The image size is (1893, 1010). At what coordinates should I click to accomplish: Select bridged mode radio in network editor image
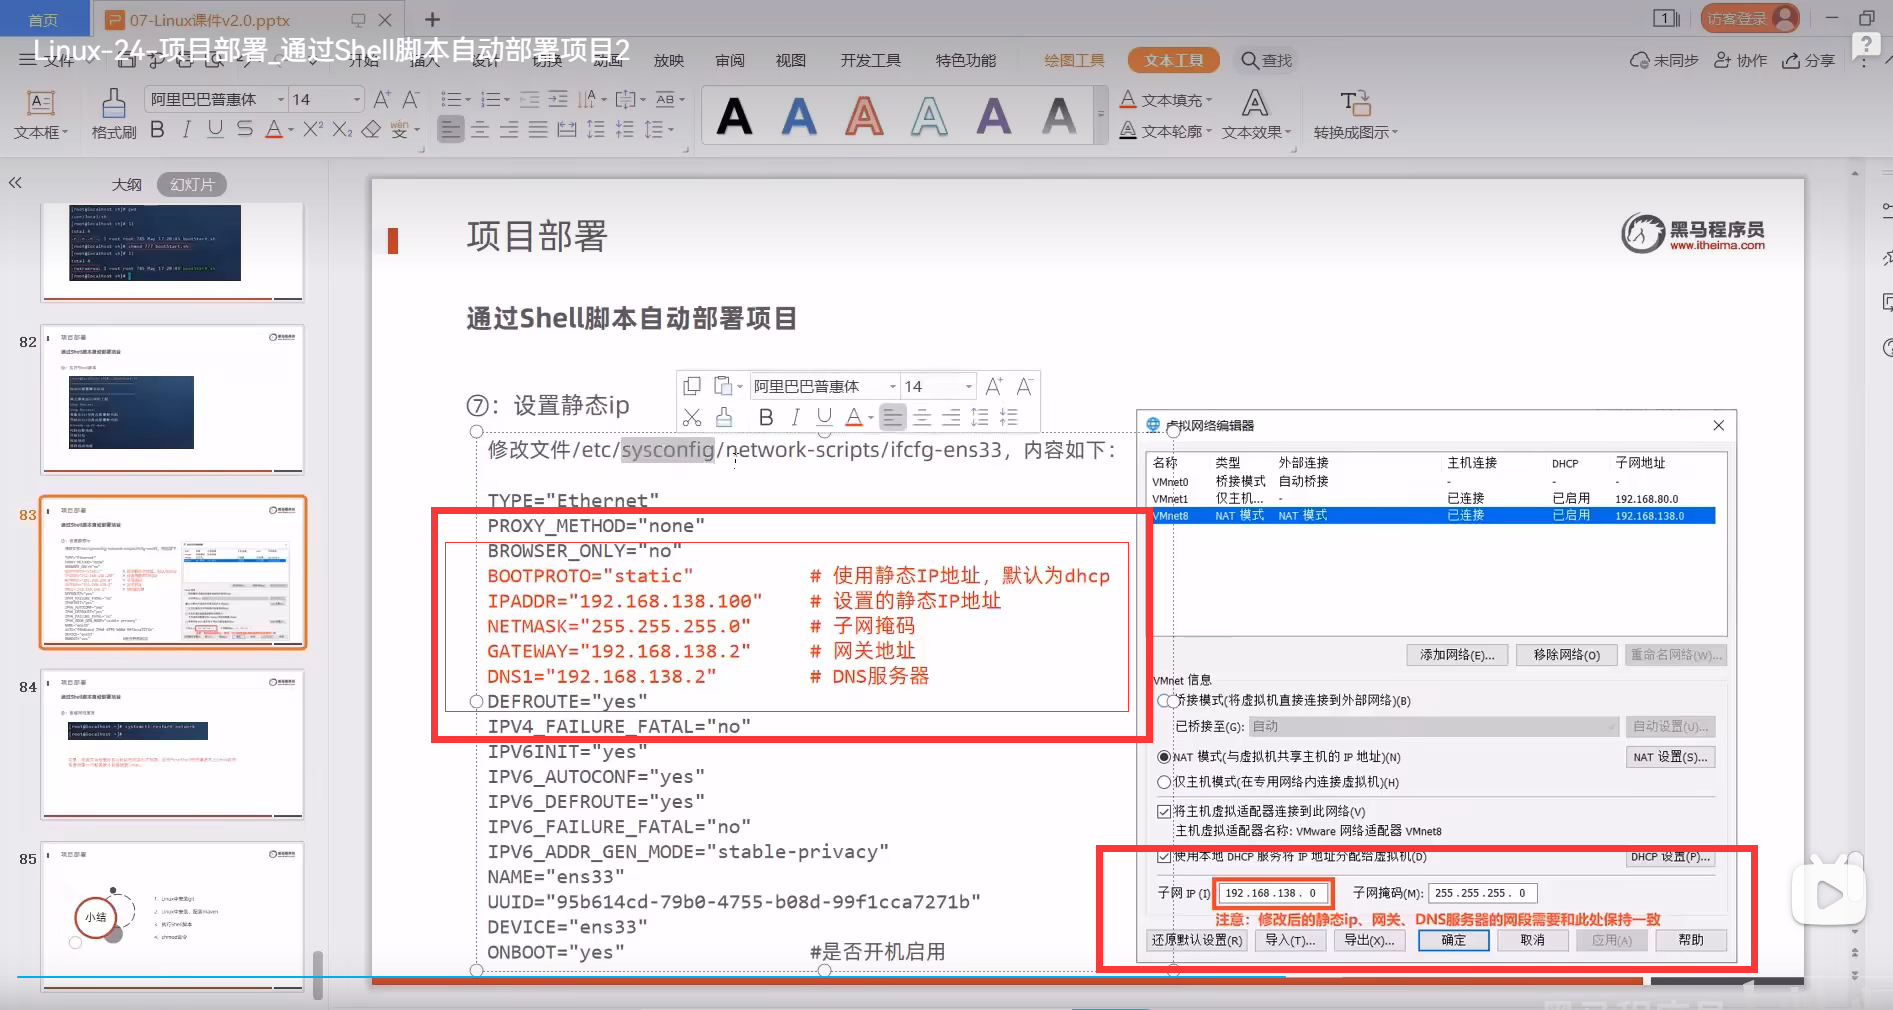tap(1164, 701)
